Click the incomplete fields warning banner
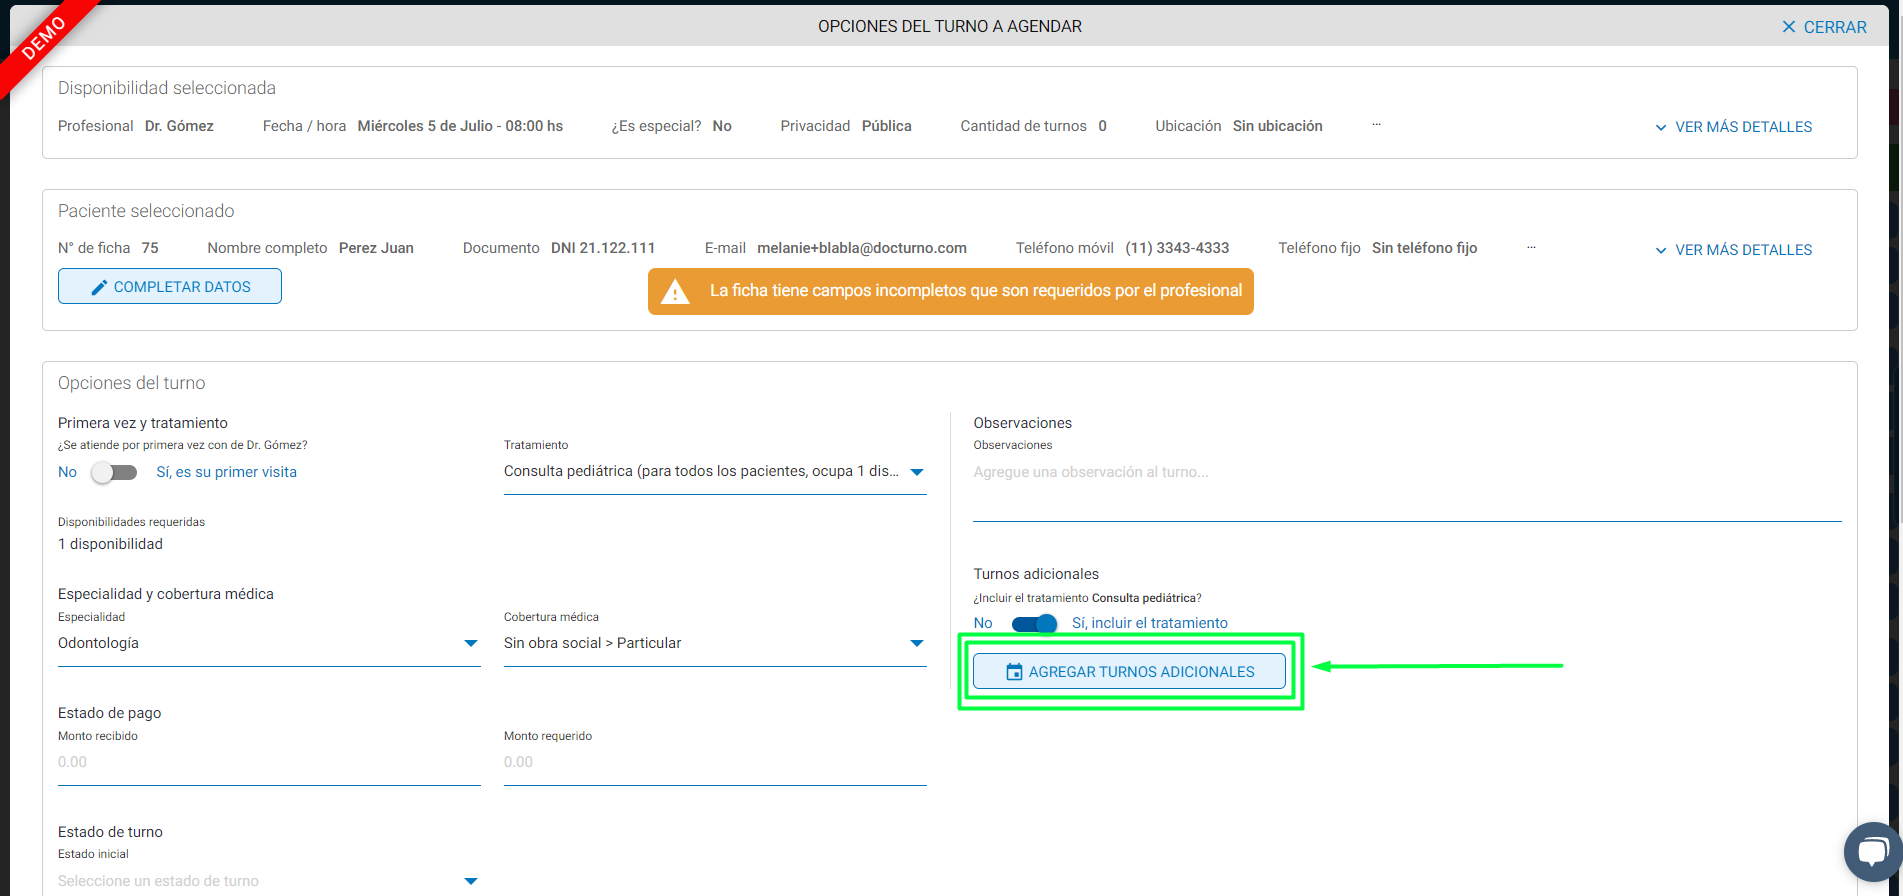Screen dimensions: 1903x896 [x=951, y=291]
